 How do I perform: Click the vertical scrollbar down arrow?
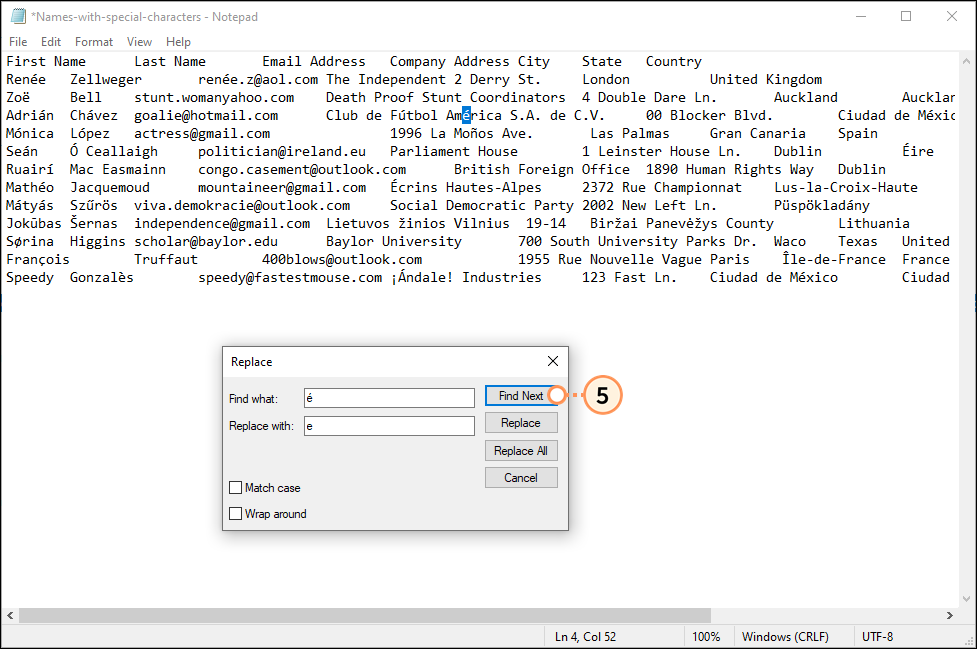pyautogui.click(x=966, y=599)
